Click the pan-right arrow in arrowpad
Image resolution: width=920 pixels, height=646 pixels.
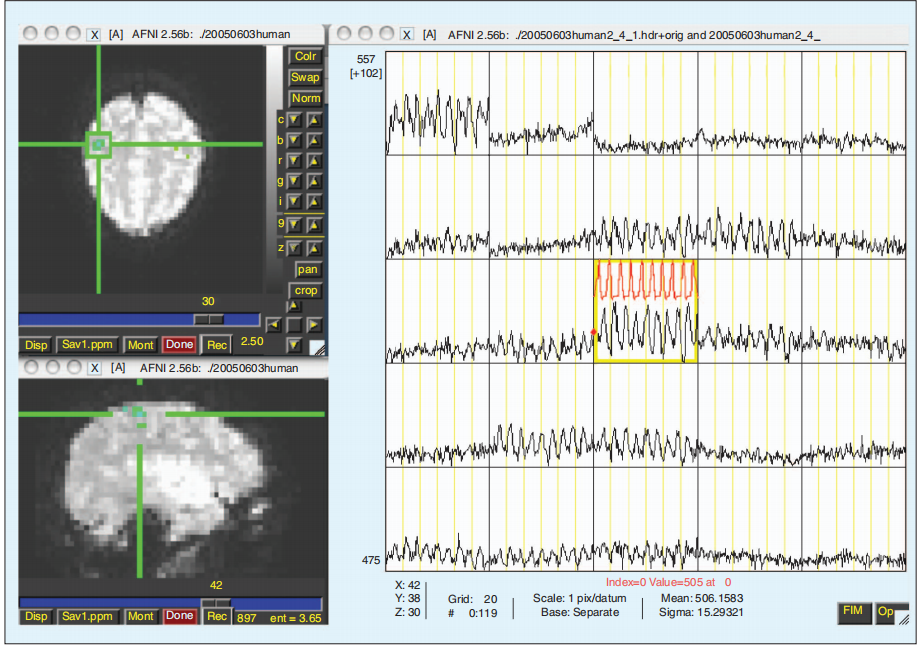pyautogui.click(x=314, y=325)
